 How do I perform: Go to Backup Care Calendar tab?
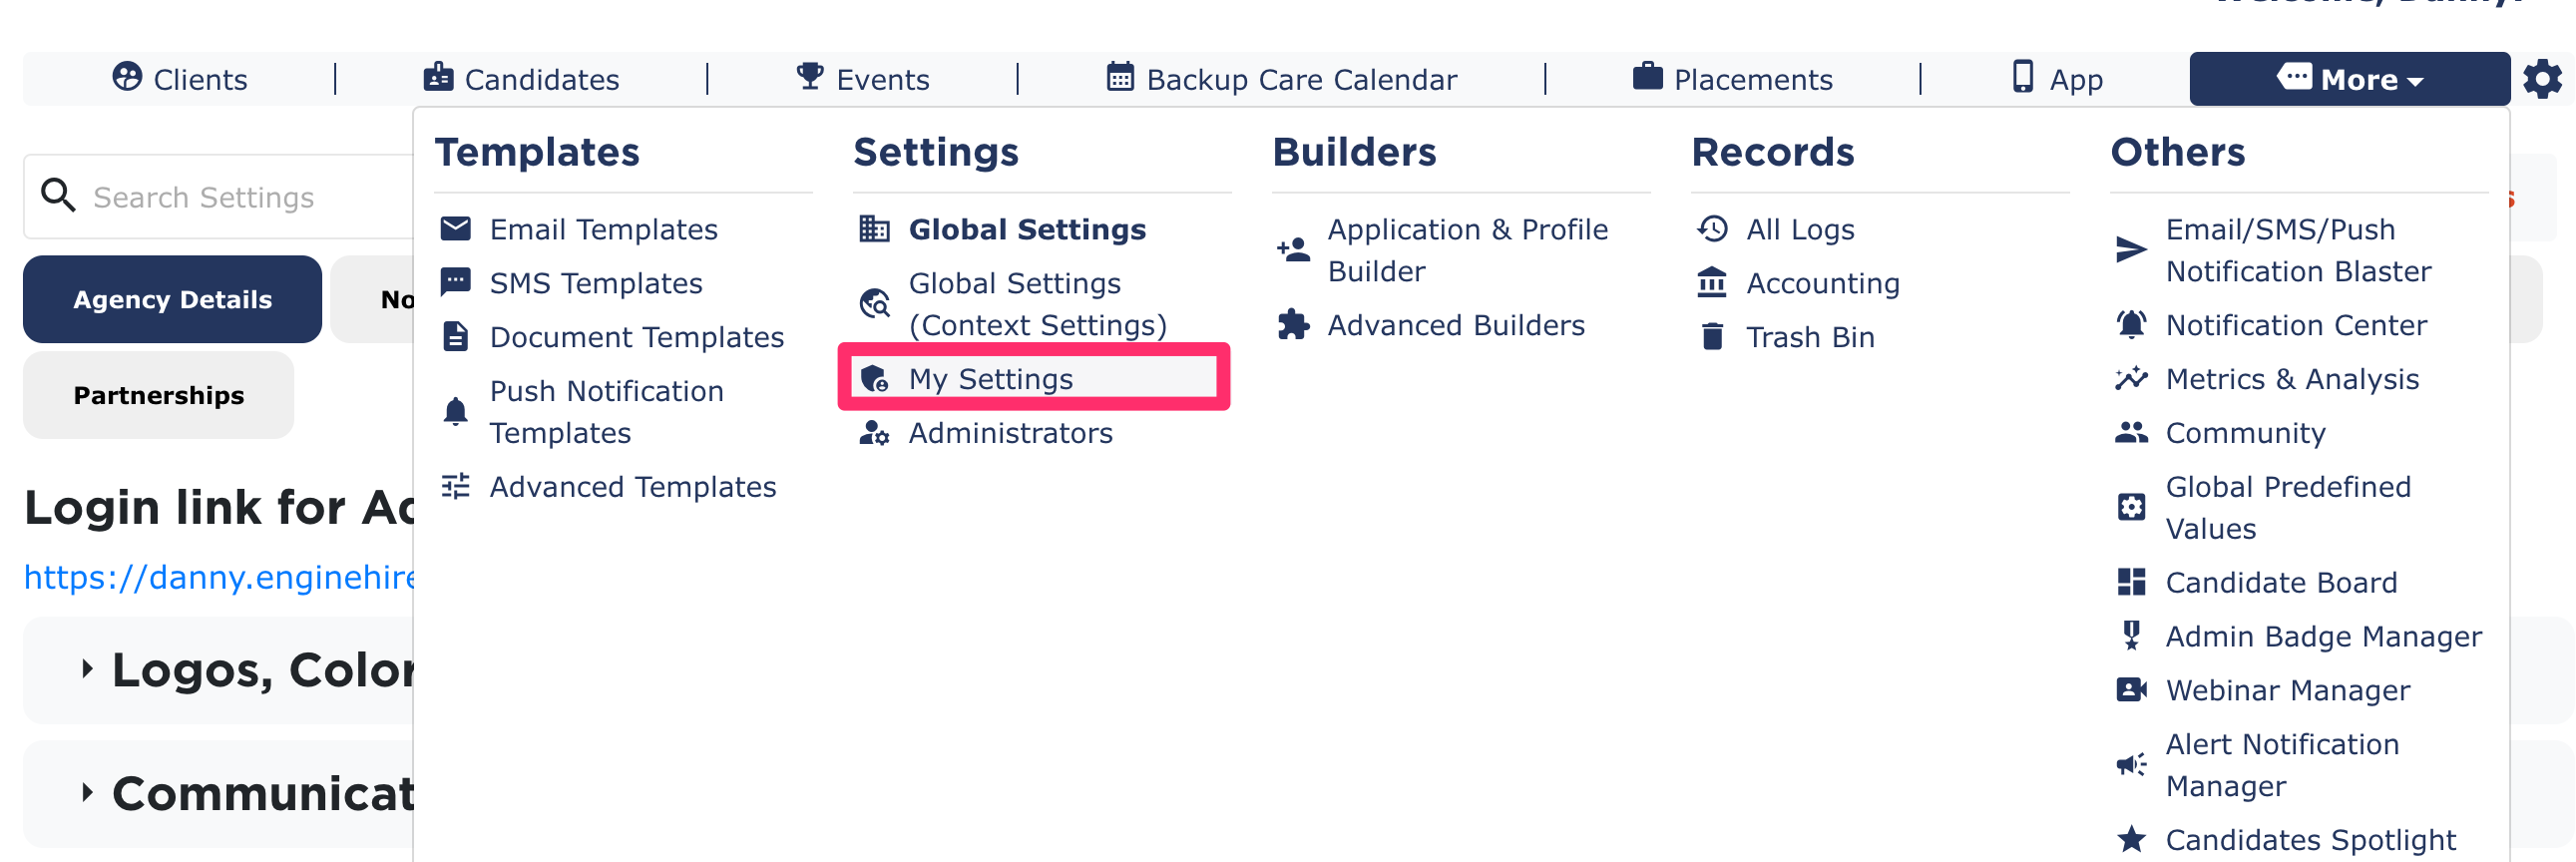pos(1281,79)
